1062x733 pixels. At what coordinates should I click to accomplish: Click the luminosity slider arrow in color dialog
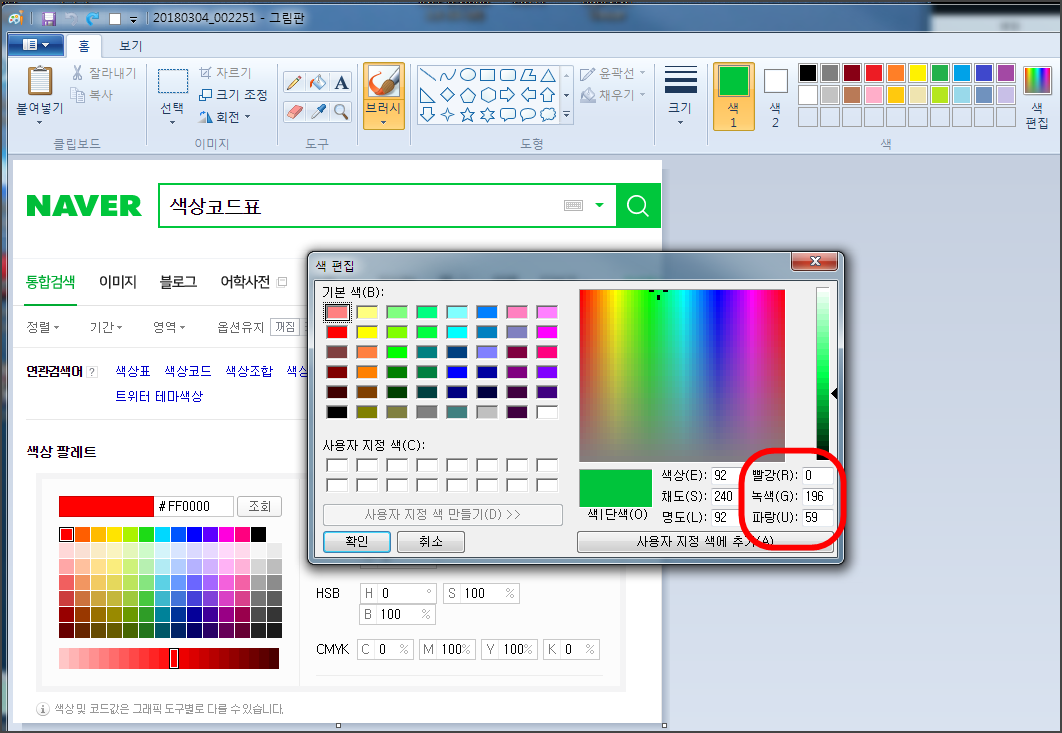[834, 393]
